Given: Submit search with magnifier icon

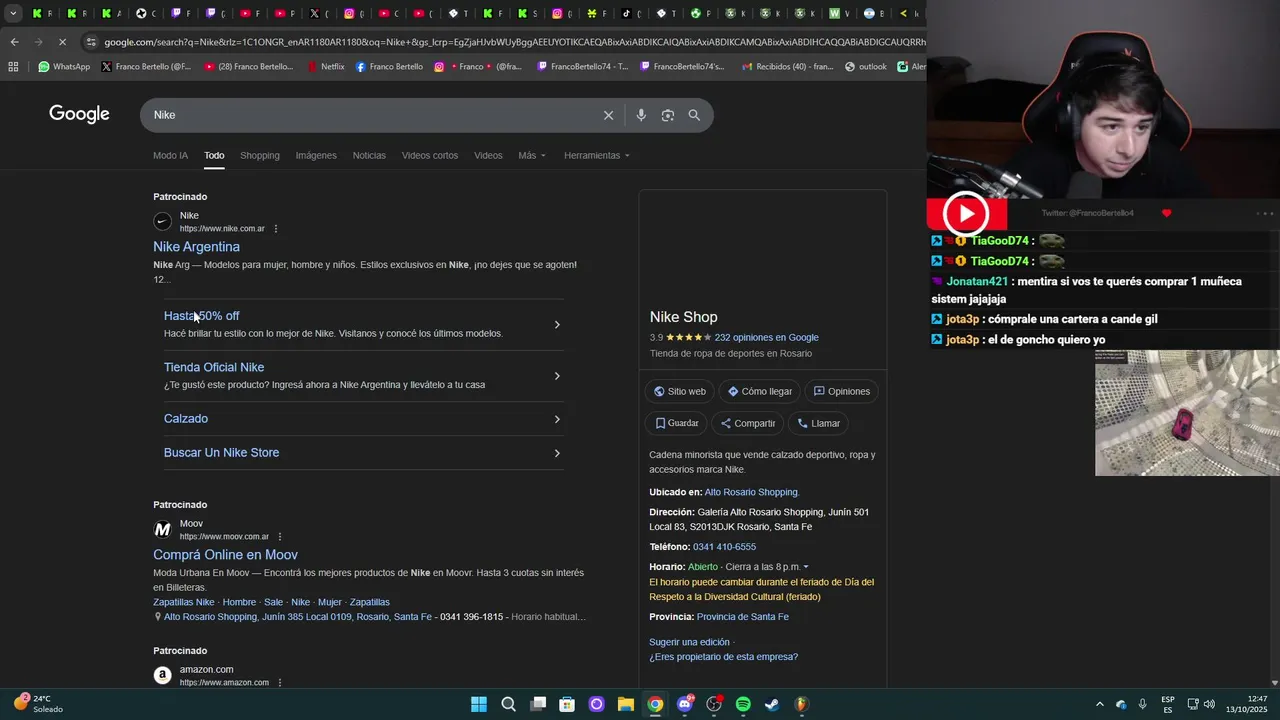Looking at the screenshot, I should (694, 115).
